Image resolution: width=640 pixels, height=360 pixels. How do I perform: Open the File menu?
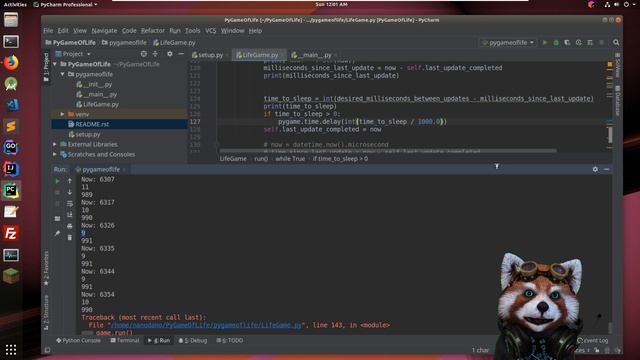(48, 31)
